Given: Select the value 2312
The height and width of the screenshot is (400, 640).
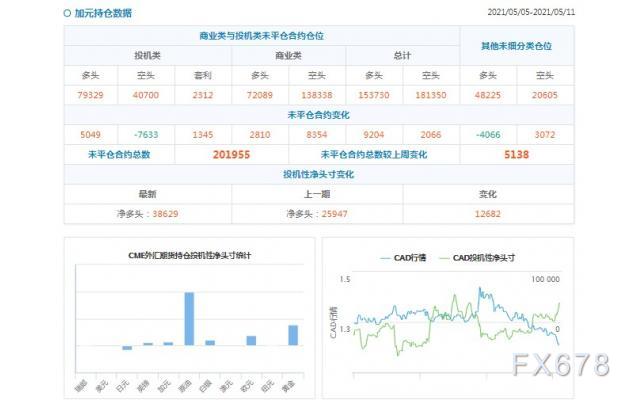Looking at the screenshot, I should pos(203,95).
